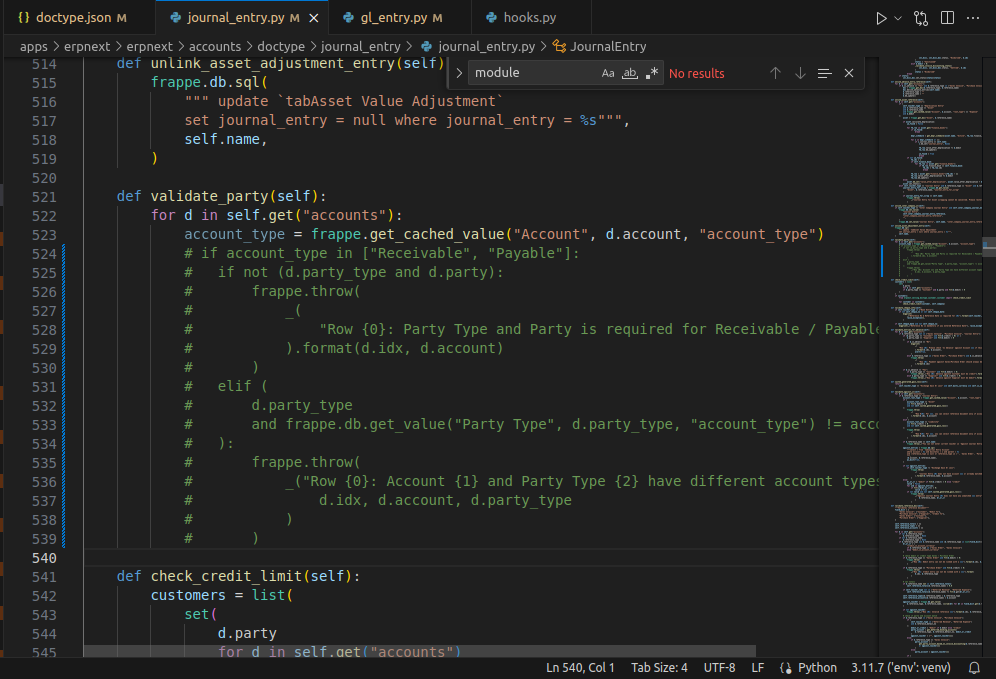
Task: Click the find input containing 'module'
Action: point(534,73)
